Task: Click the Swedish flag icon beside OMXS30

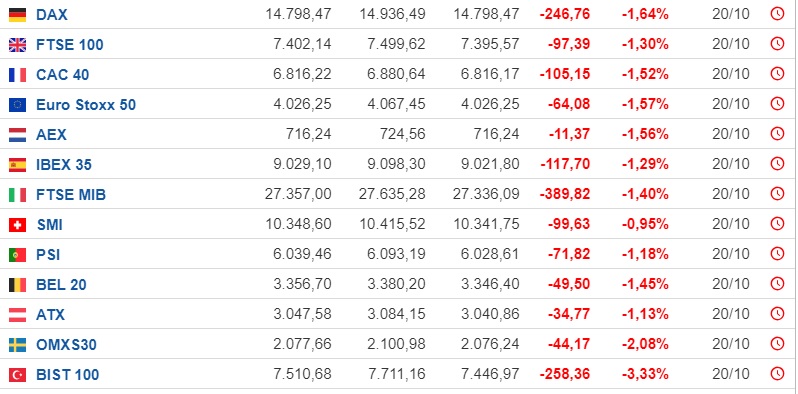Action: 17,345
